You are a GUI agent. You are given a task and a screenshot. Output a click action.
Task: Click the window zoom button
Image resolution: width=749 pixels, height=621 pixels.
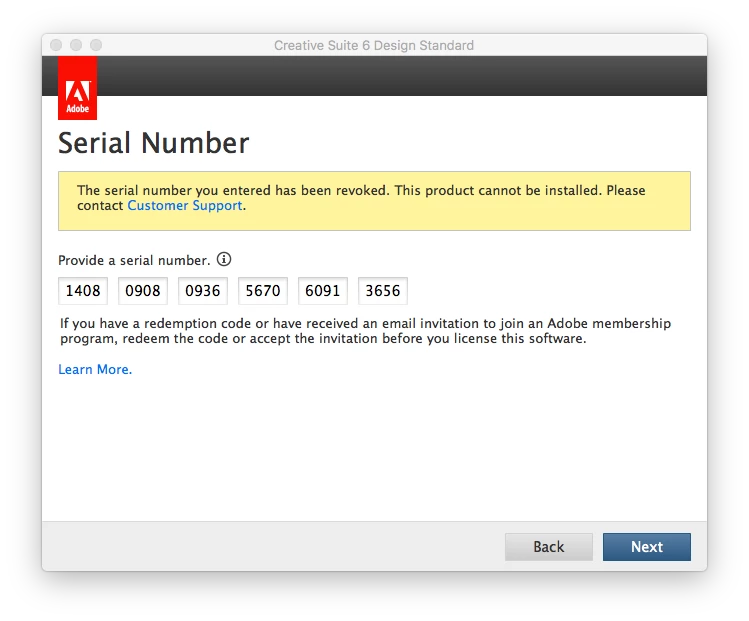[96, 45]
